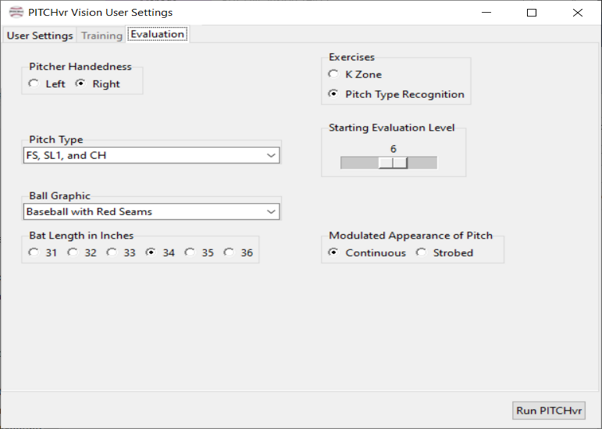602x429 pixels.
Task: Select Continuous pitch appearance
Action: [x=334, y=253]
